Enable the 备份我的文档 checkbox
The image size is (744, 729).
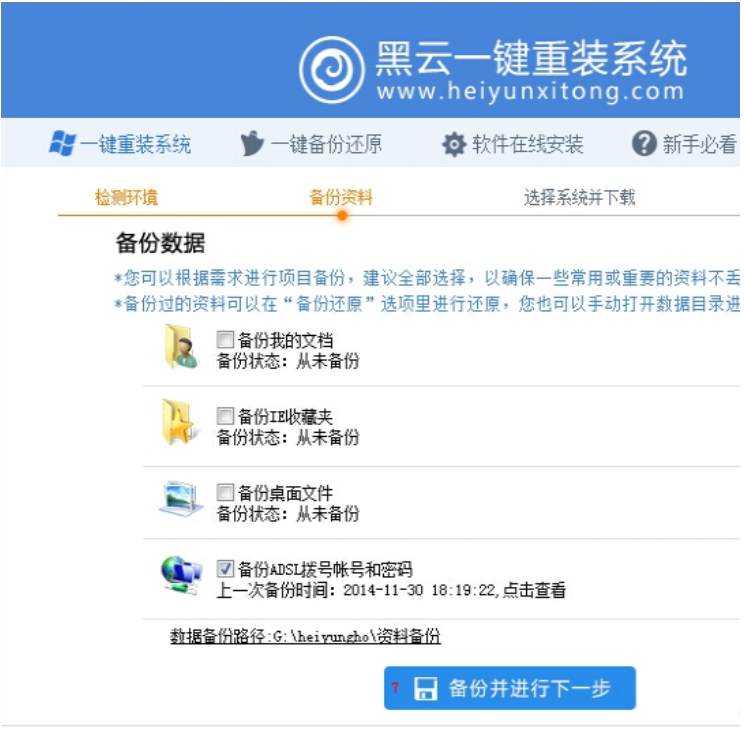225,340
